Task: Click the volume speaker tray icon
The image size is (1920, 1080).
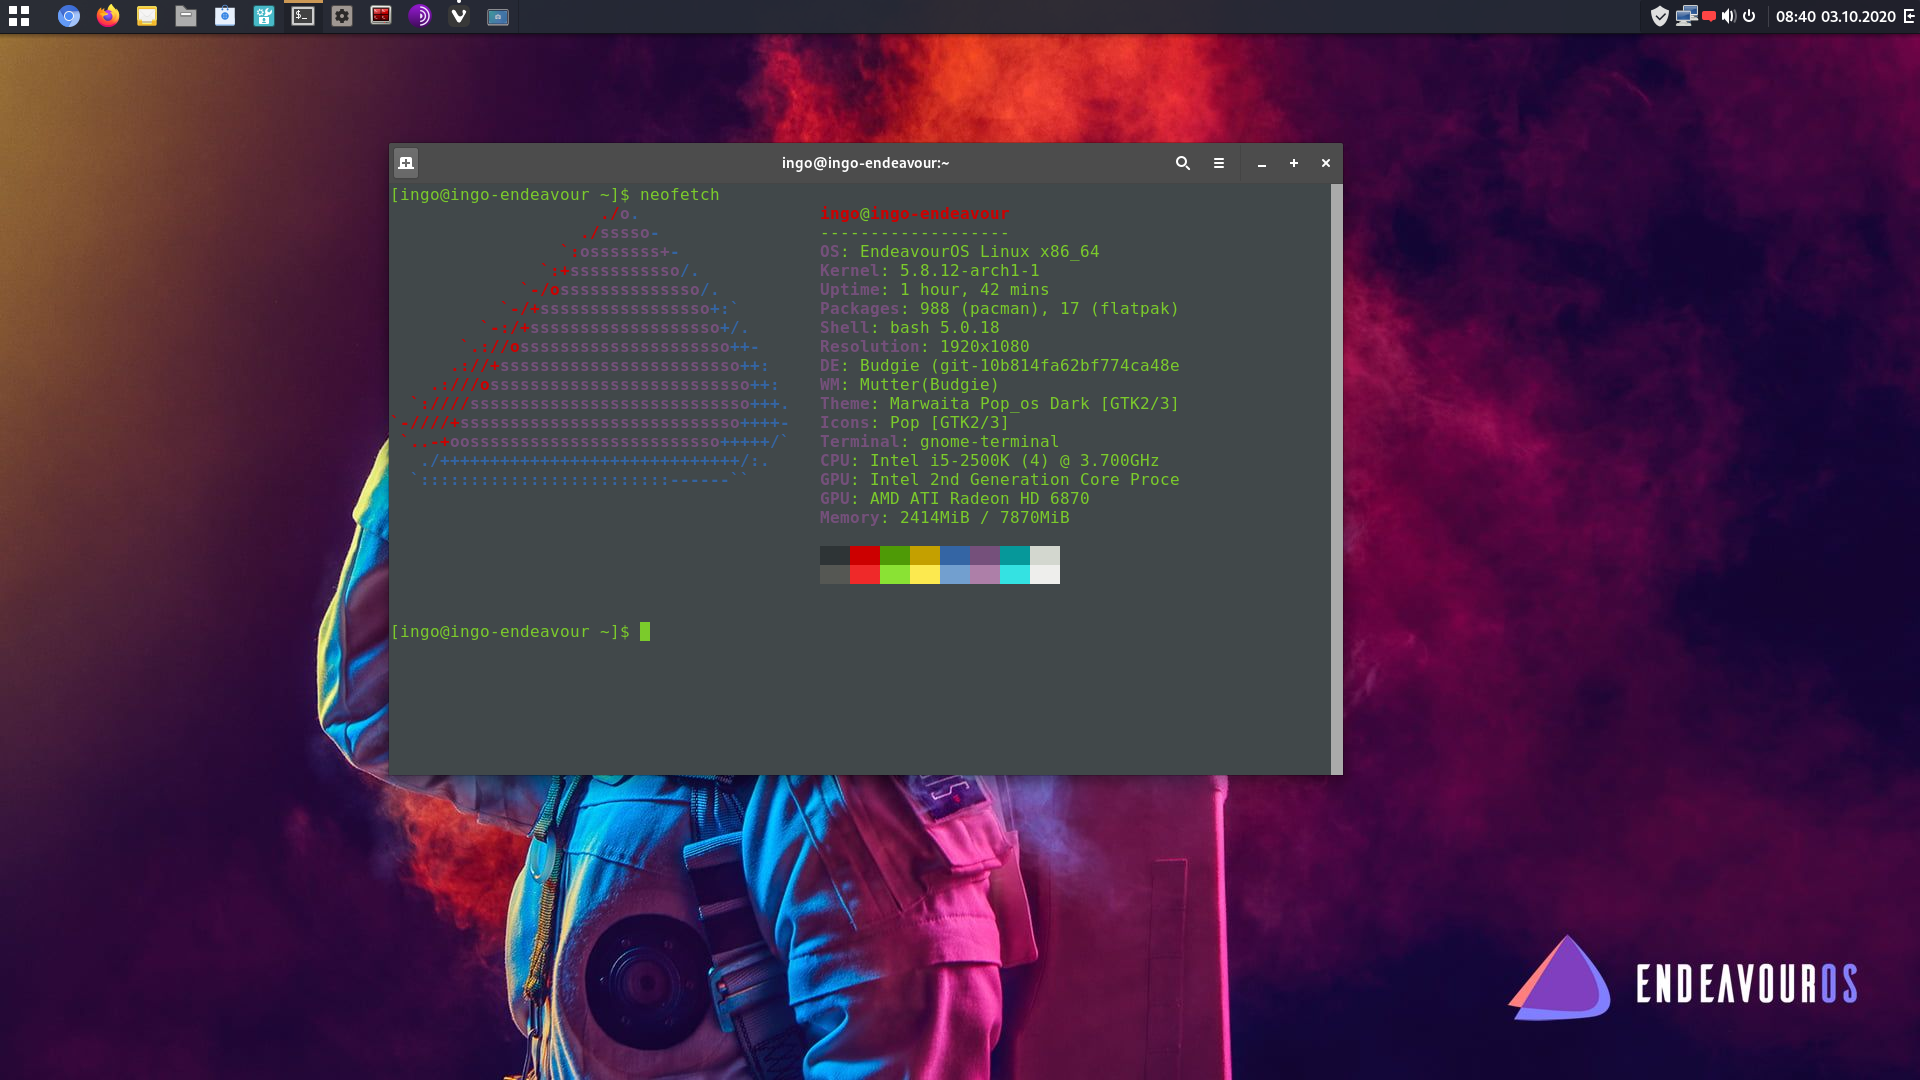Action: tap(1729, 16)
